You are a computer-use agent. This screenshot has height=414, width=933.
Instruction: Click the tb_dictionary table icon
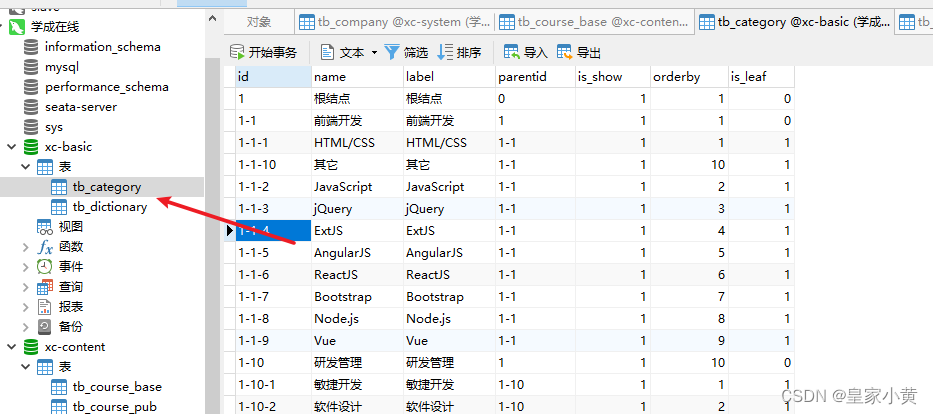[x=59, y=207]
